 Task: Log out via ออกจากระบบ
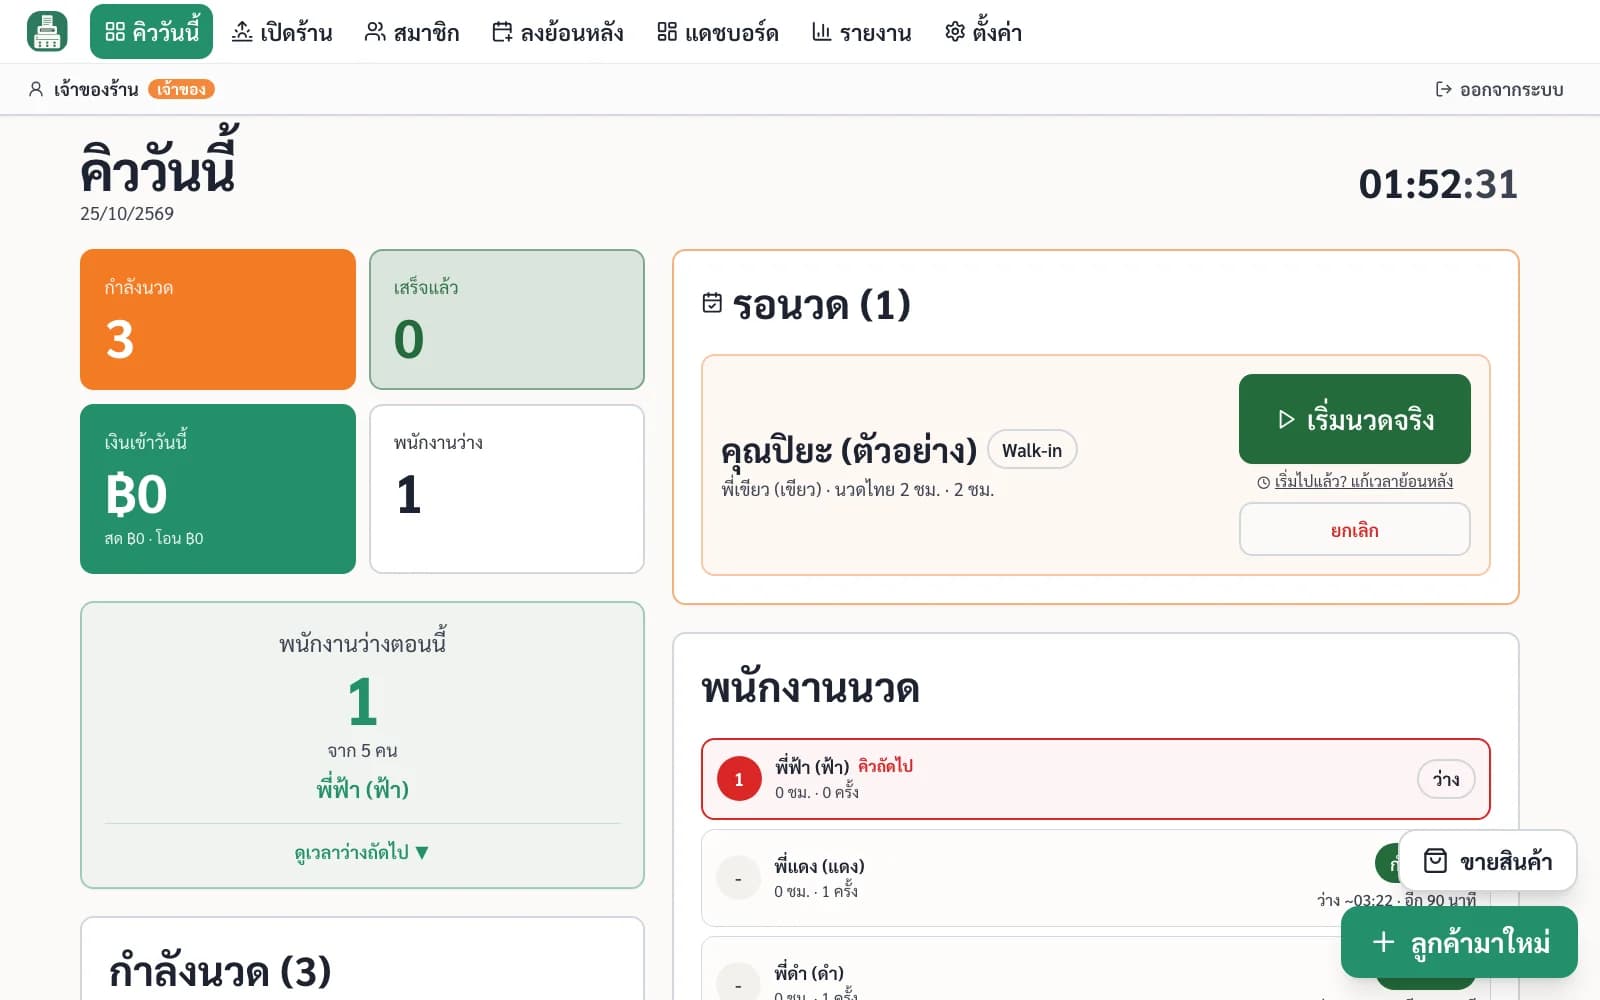1499,89
